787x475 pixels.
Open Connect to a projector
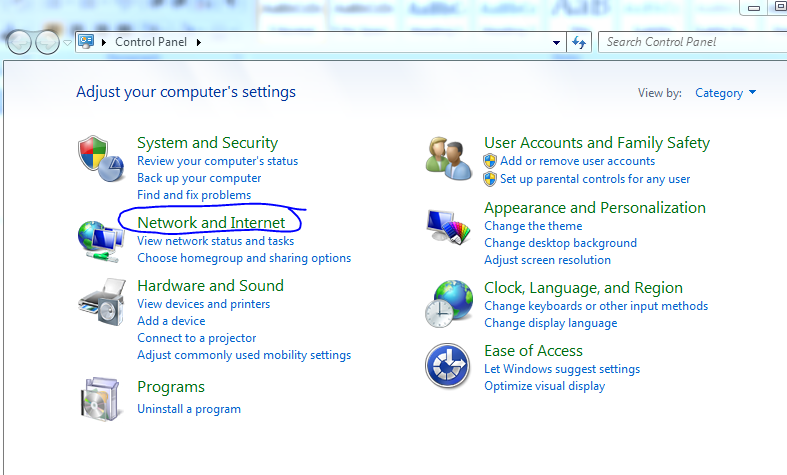(197, 338)
